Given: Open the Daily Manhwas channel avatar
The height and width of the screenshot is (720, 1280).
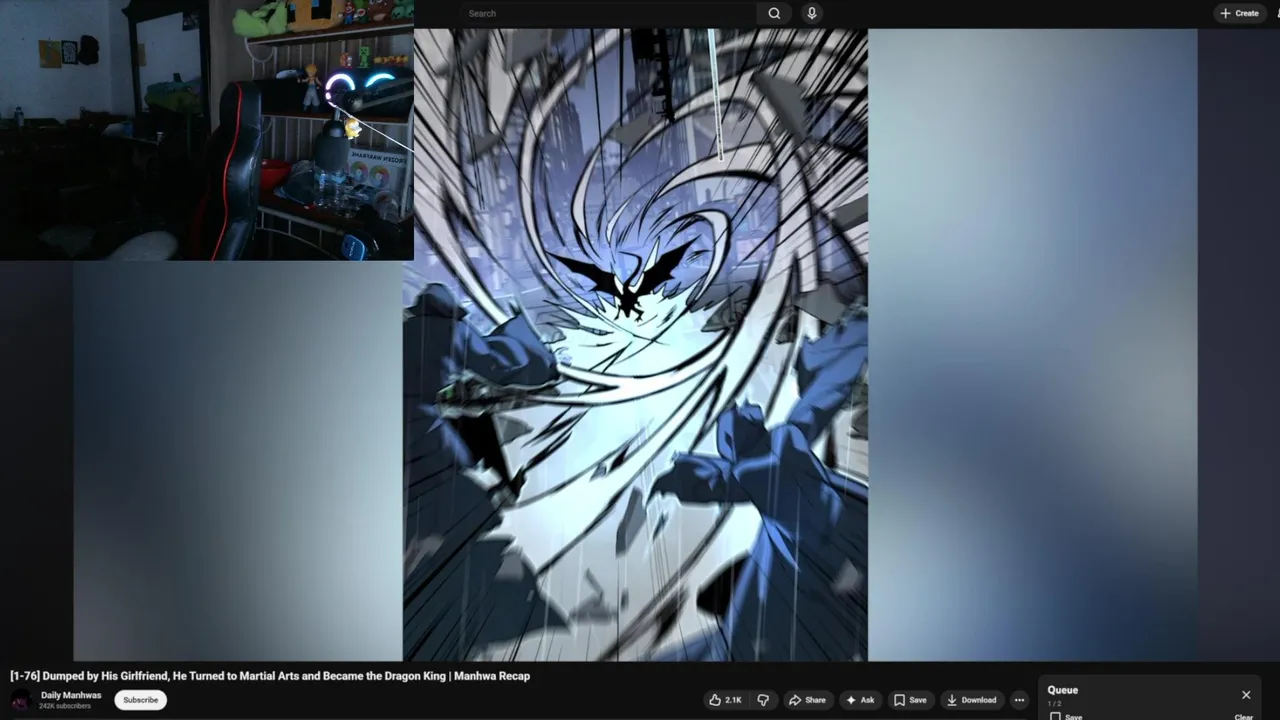Looking at the screenshot, I should [x=20, y=700].
